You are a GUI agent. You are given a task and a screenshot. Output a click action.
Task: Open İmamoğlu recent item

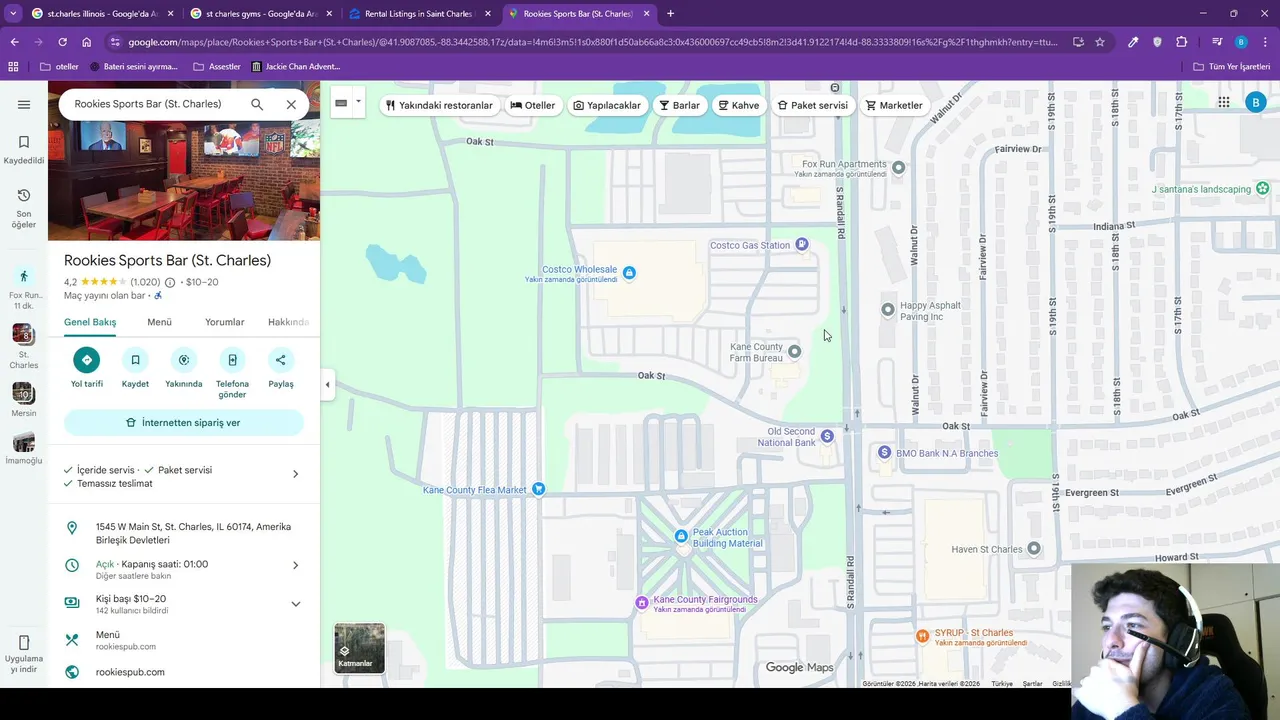coord(24,447)
